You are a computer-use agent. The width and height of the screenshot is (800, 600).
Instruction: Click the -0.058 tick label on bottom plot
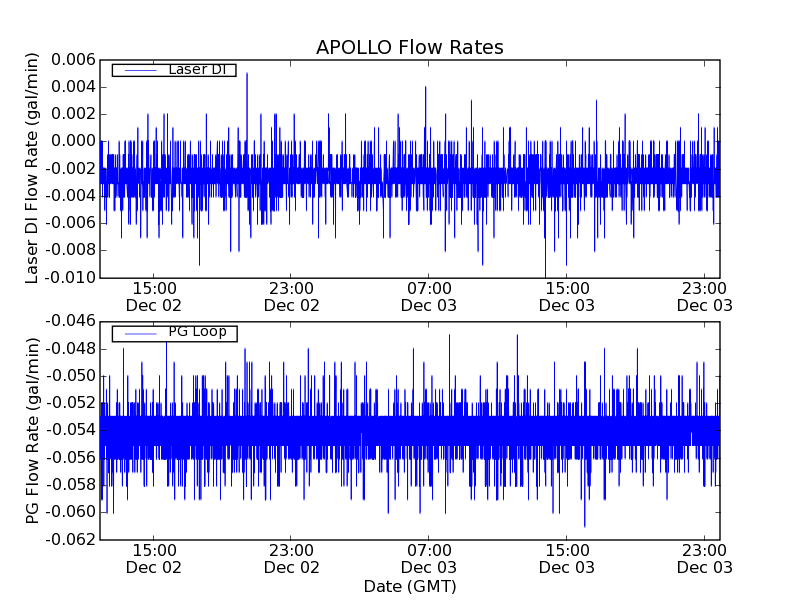(x=70, y=485)
